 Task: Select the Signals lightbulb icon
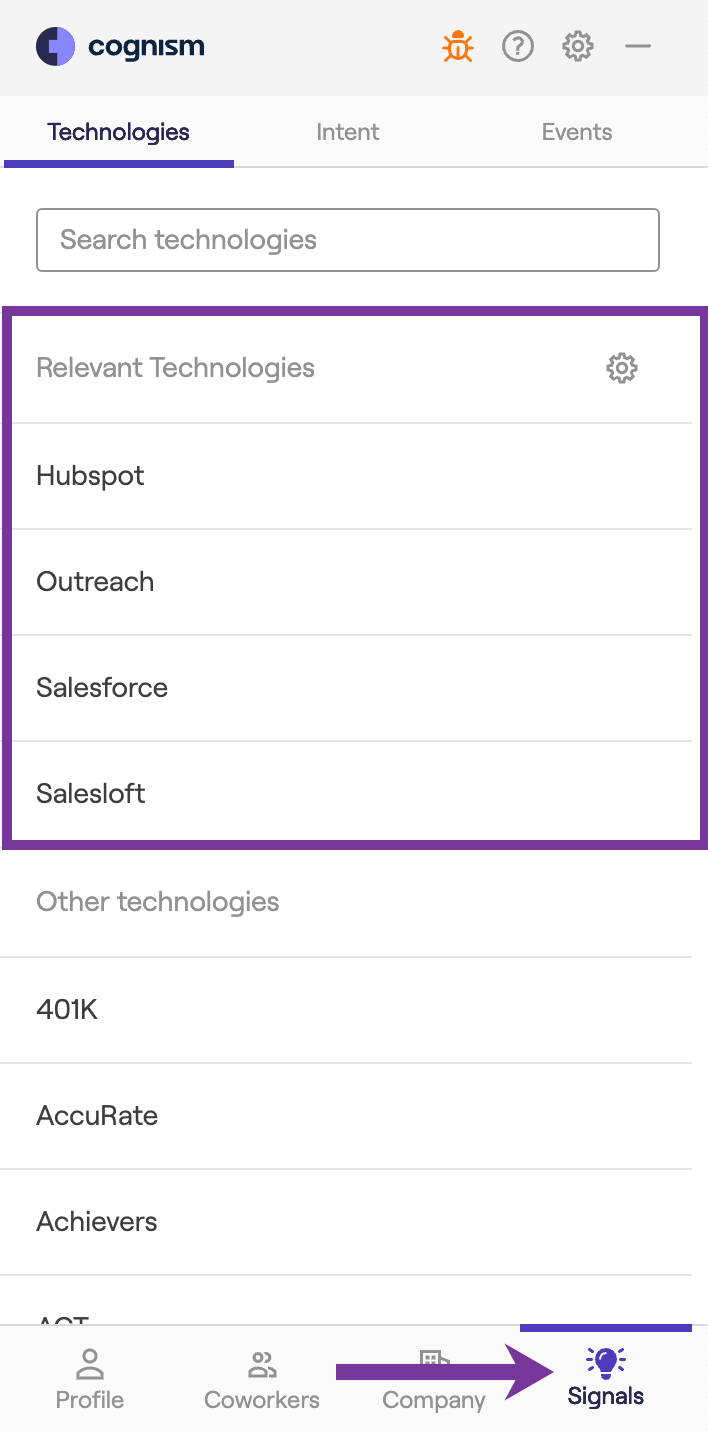[x=606, y=1364]
